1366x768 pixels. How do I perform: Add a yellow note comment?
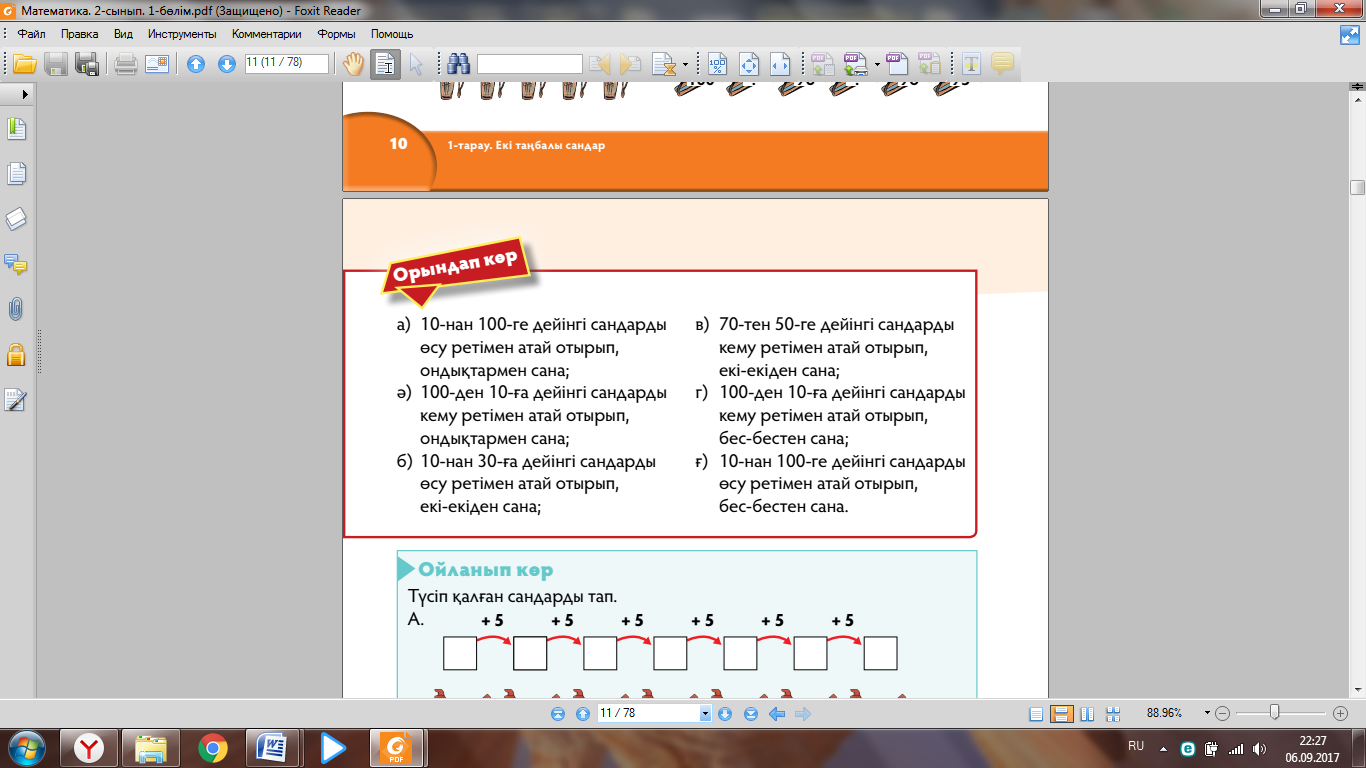point(1002,64)
